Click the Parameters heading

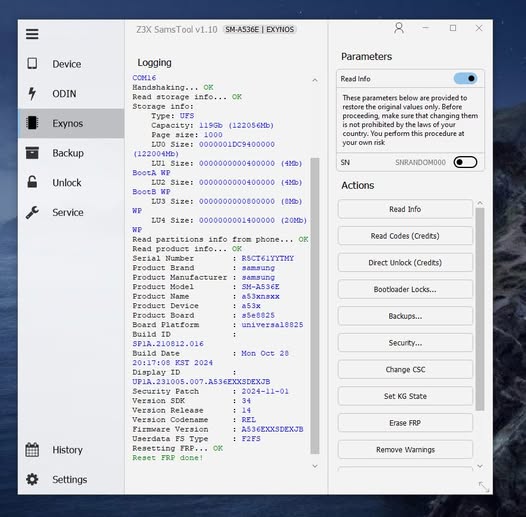pyautogui.click(x=366, y=56)
